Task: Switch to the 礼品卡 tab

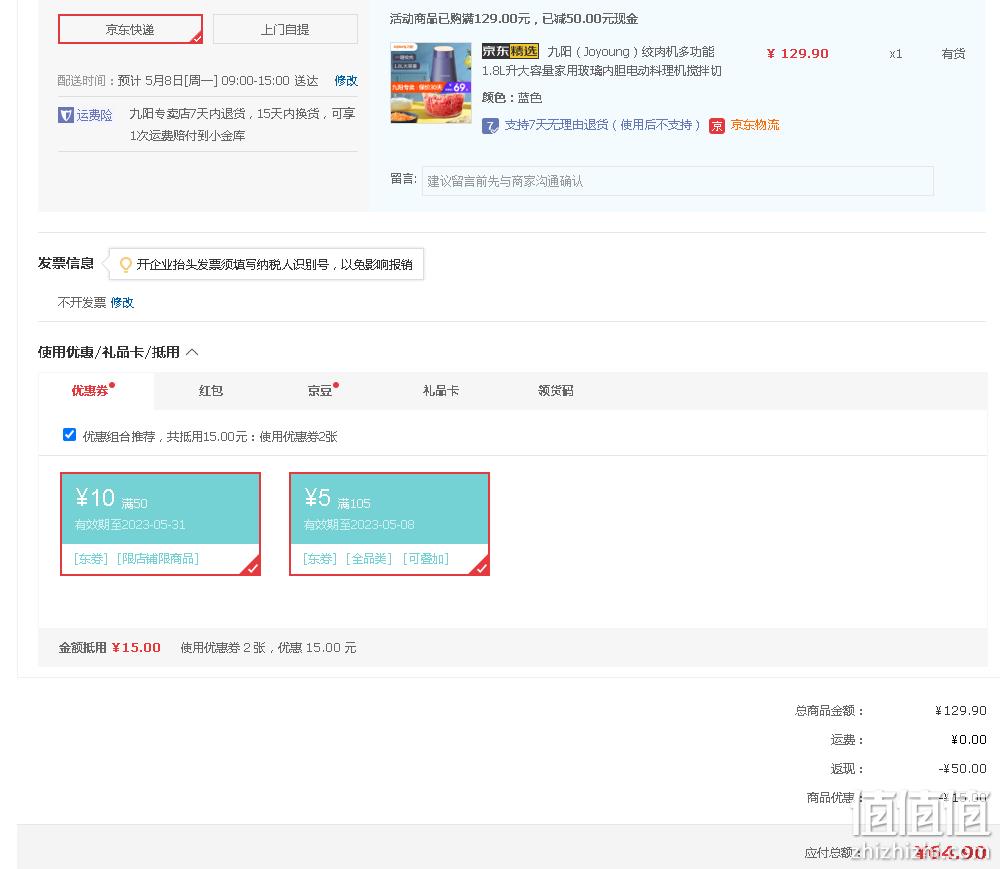Action: pyautogui.click(x=441, y=390)
